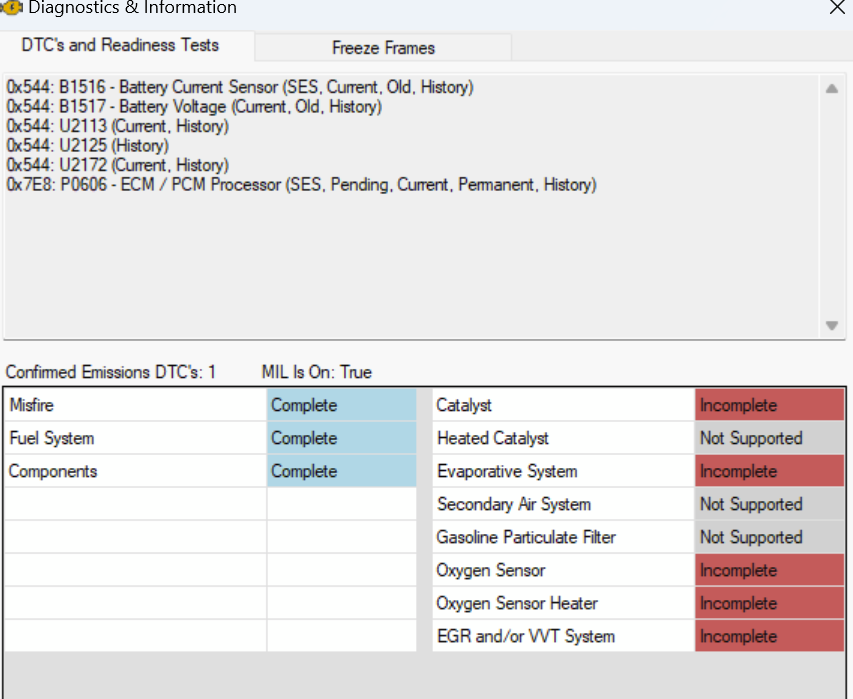853x699 pixels.
Task: Click the Catalyst Incomplete status cell
Action: click(x=769, y=405)
